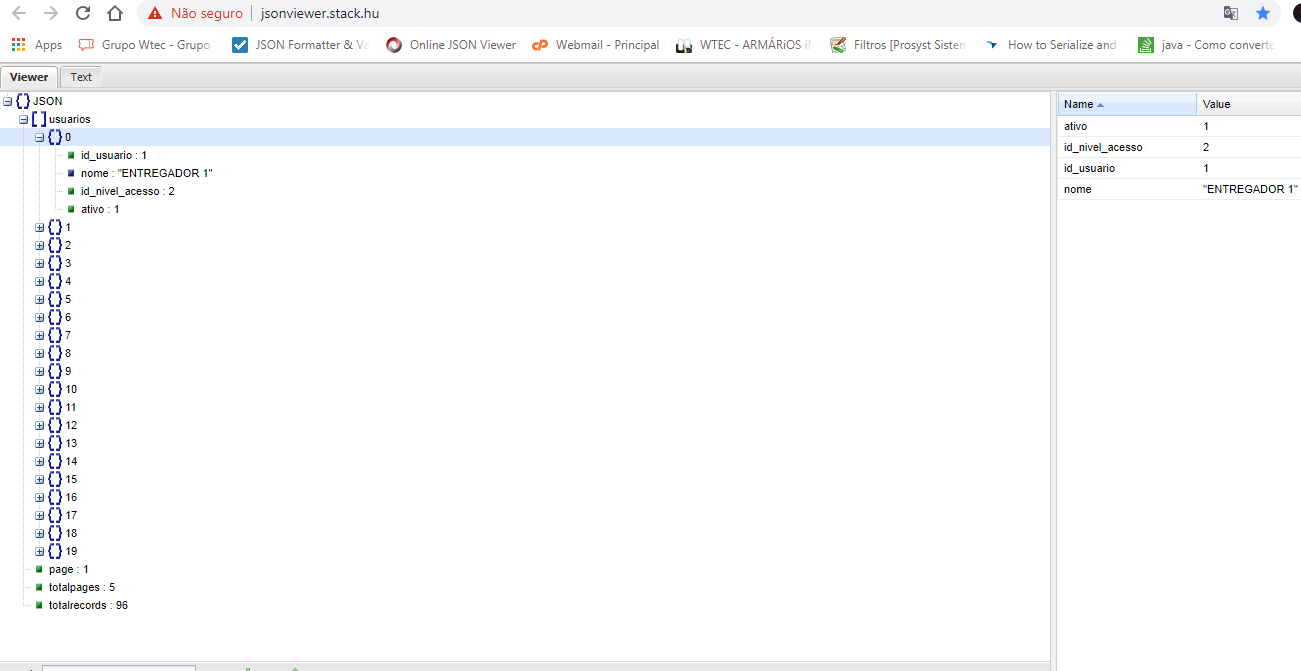Select nome row in property grid
This screenshot has height=671, width=1301.
click(x=1179, y=189)
